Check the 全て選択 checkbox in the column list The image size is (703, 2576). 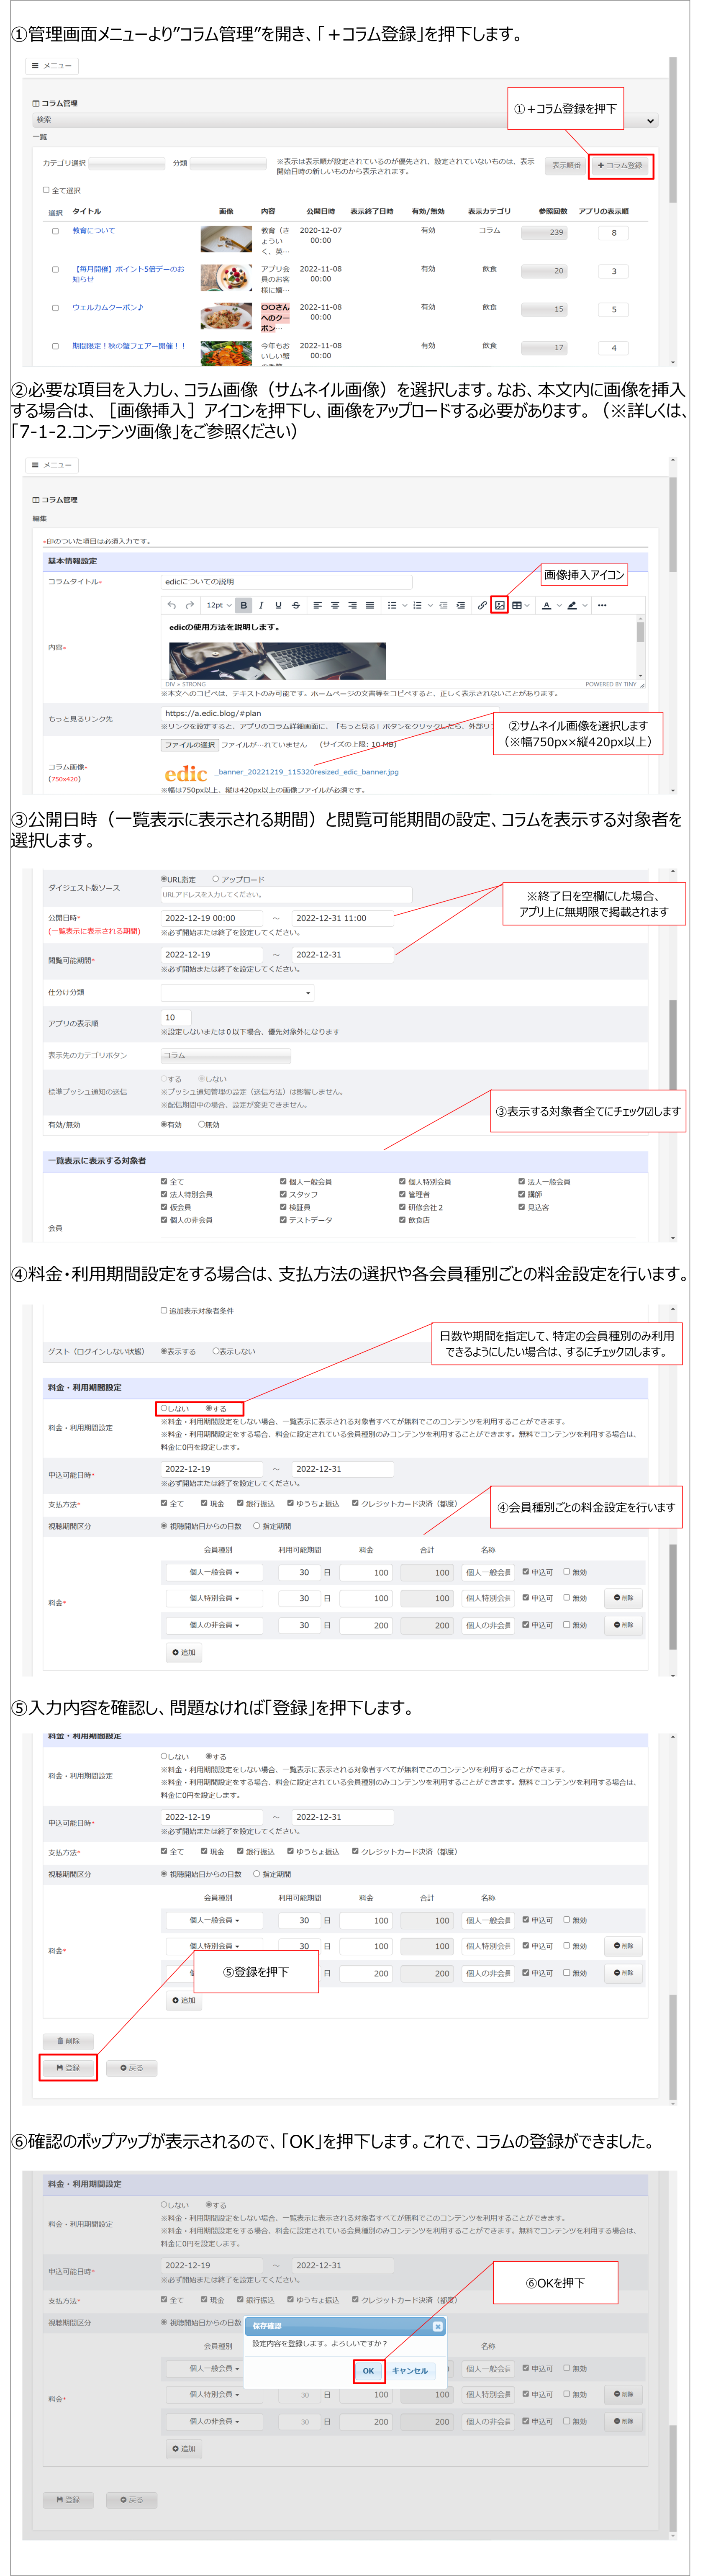tap(46, 190)
